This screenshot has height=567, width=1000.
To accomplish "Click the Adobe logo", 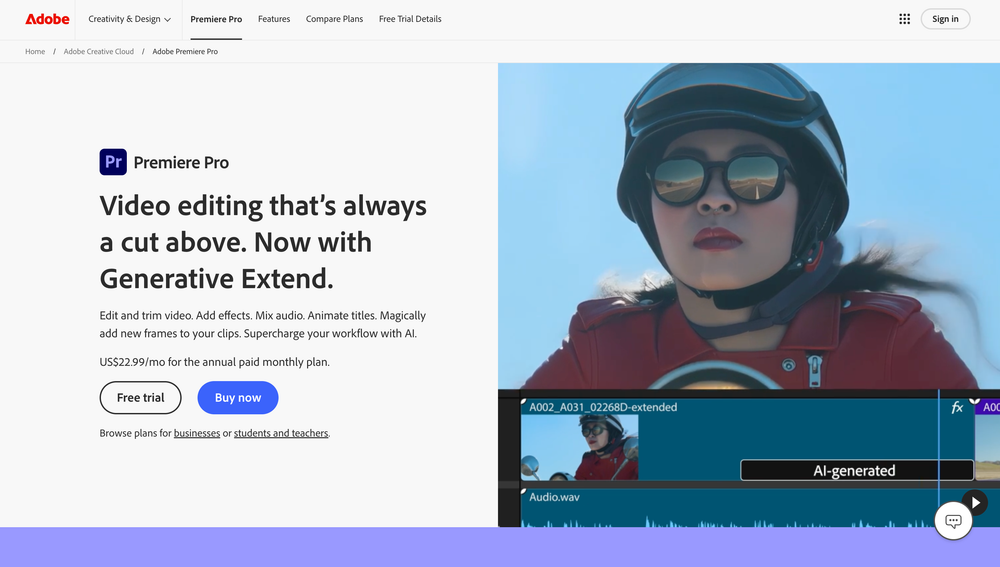I will coord(47,19).
